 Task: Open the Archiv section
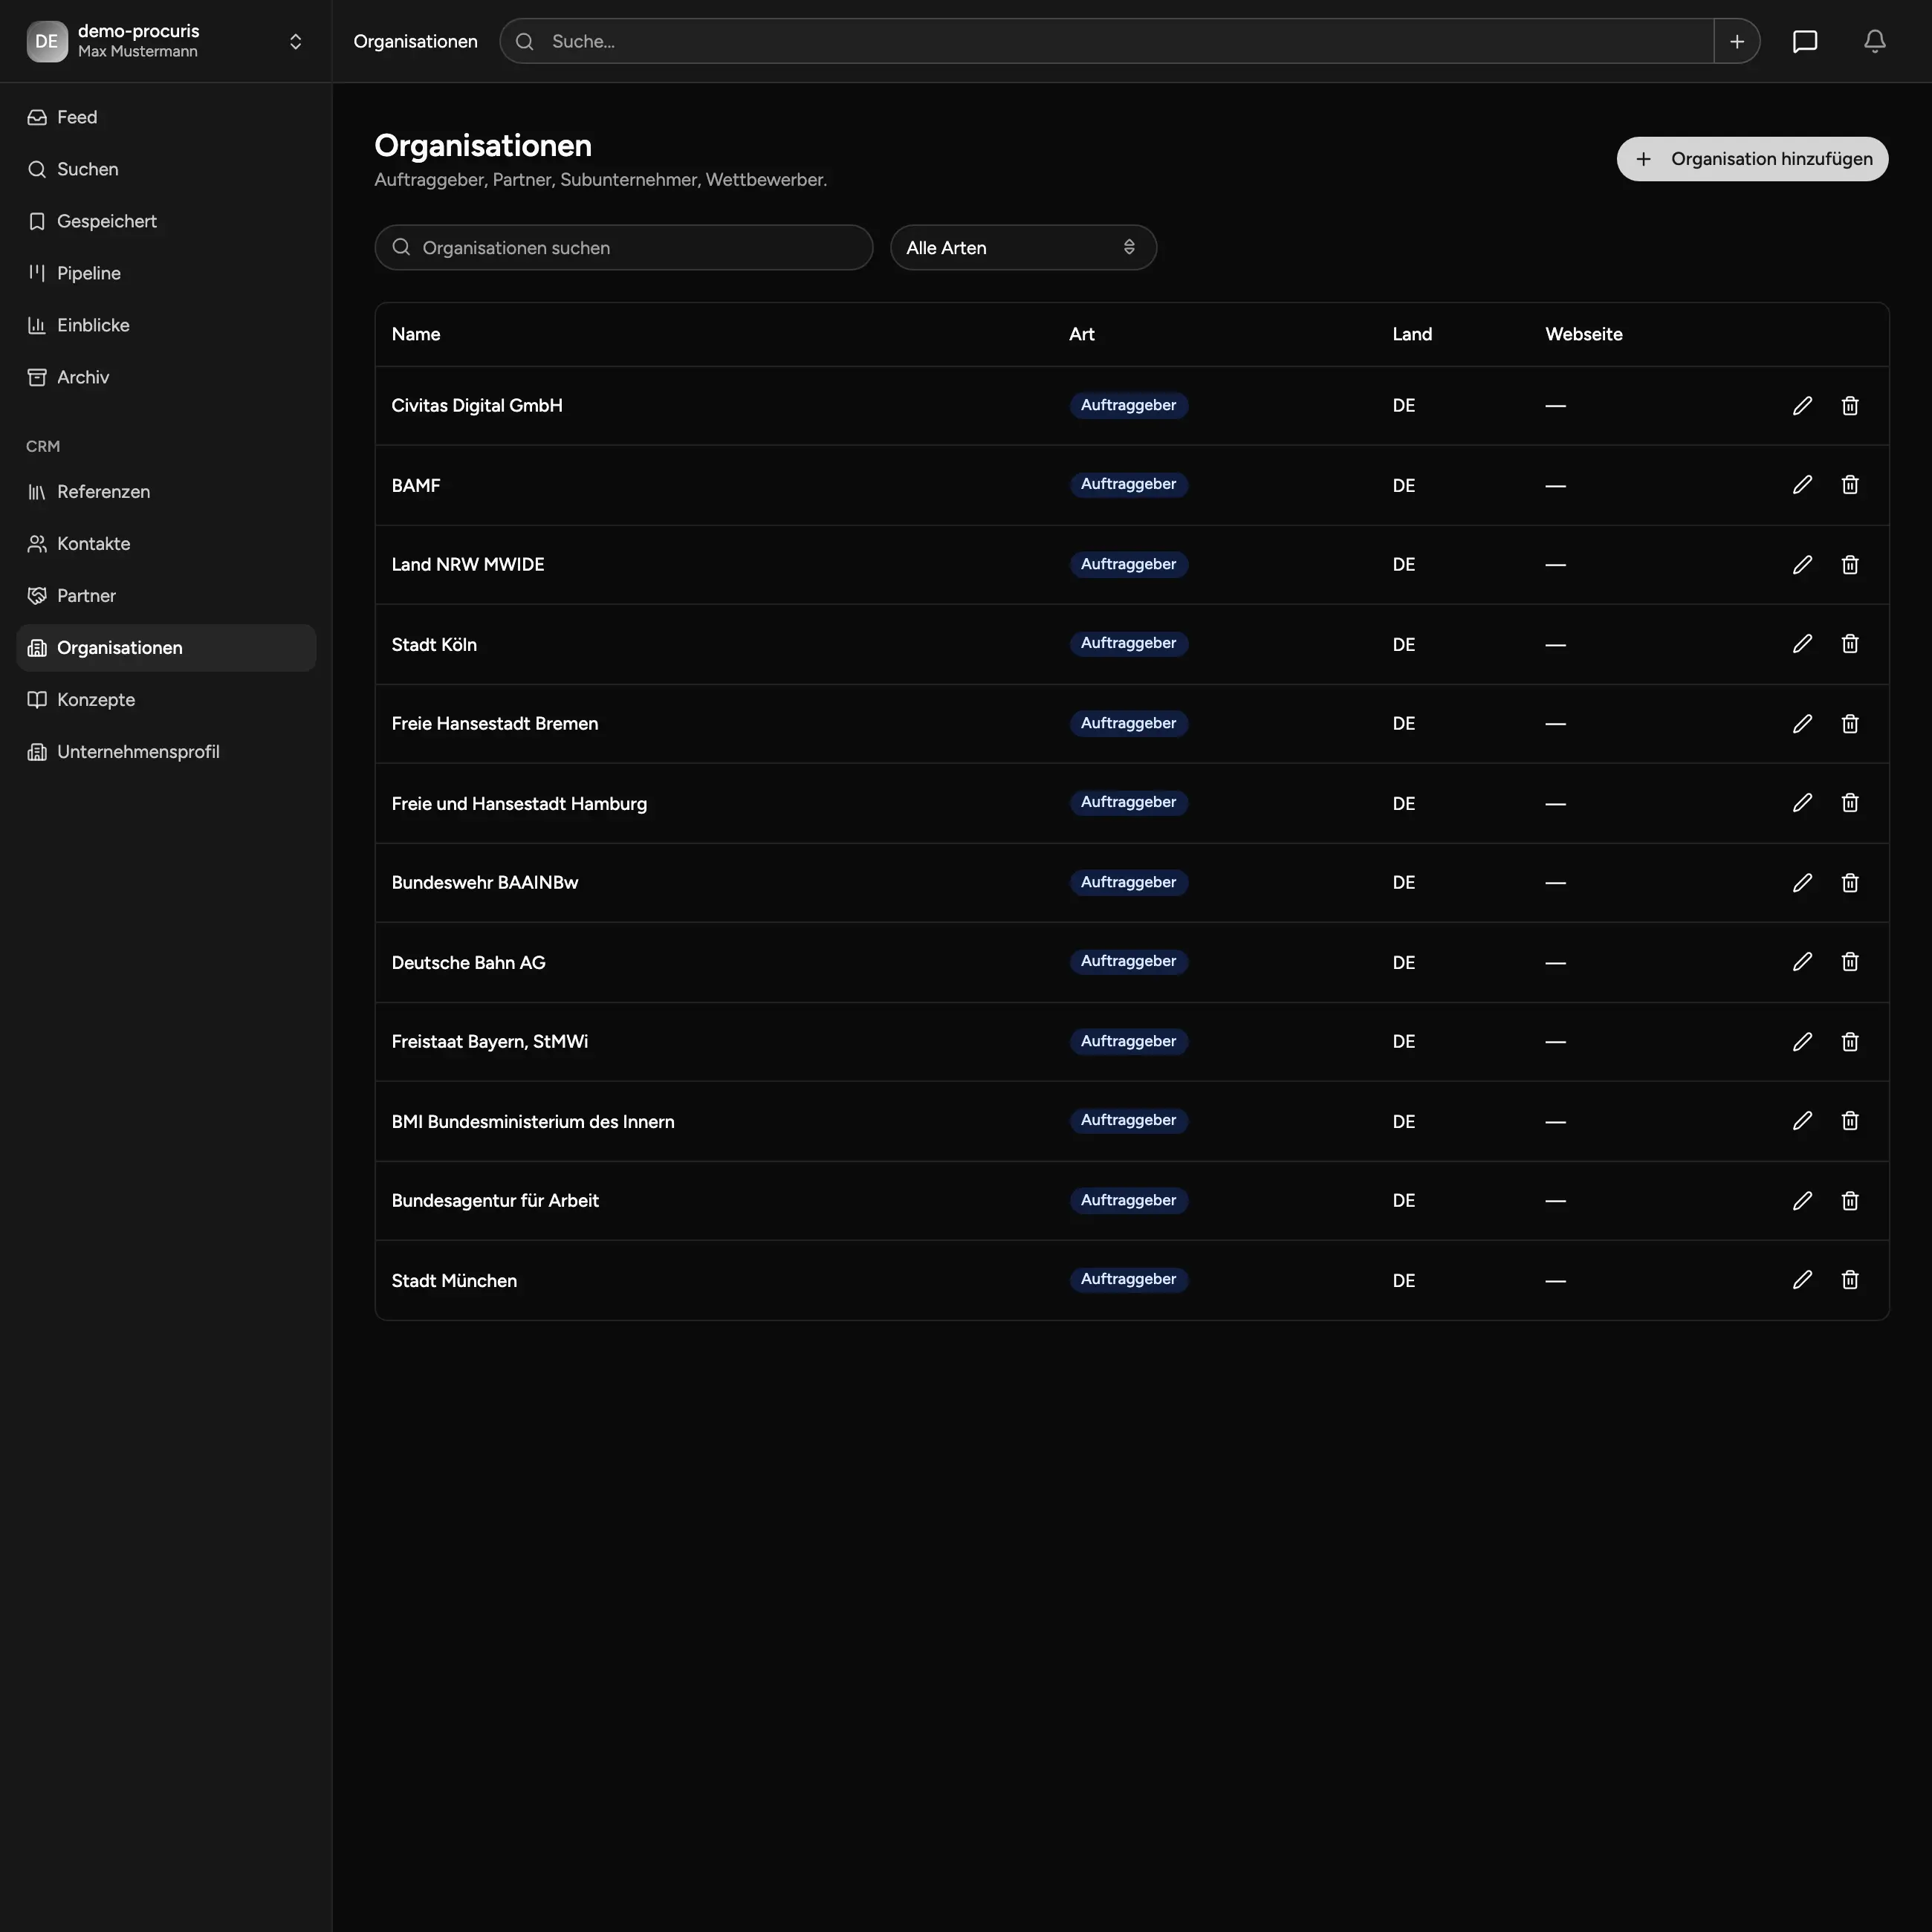click(166, 377)
